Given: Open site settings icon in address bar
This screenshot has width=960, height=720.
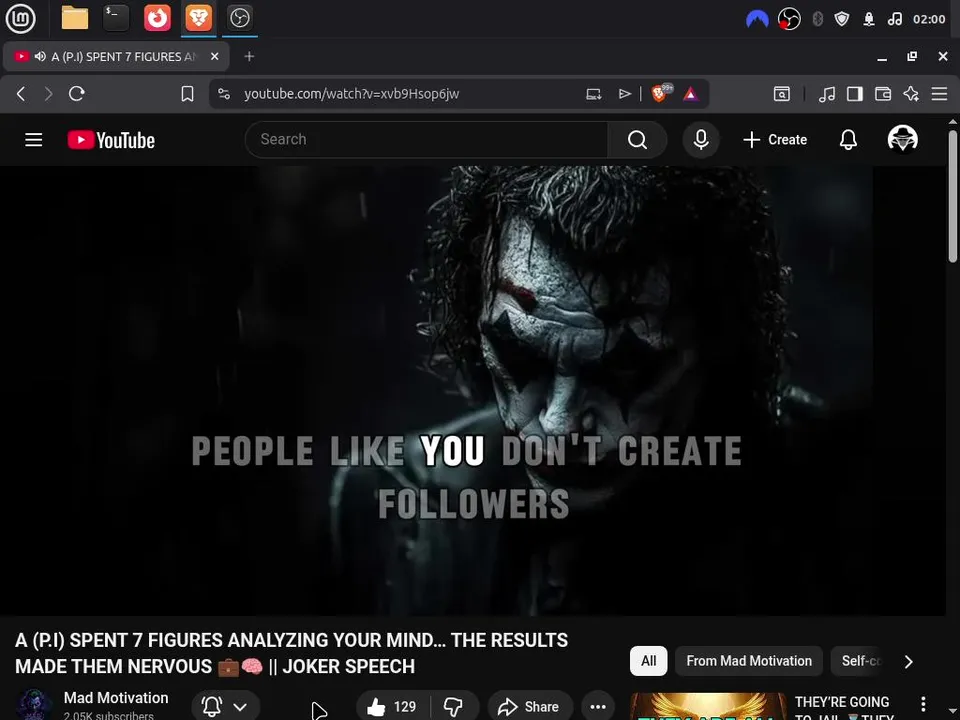Looking at the screenshot, I should 224,94.
